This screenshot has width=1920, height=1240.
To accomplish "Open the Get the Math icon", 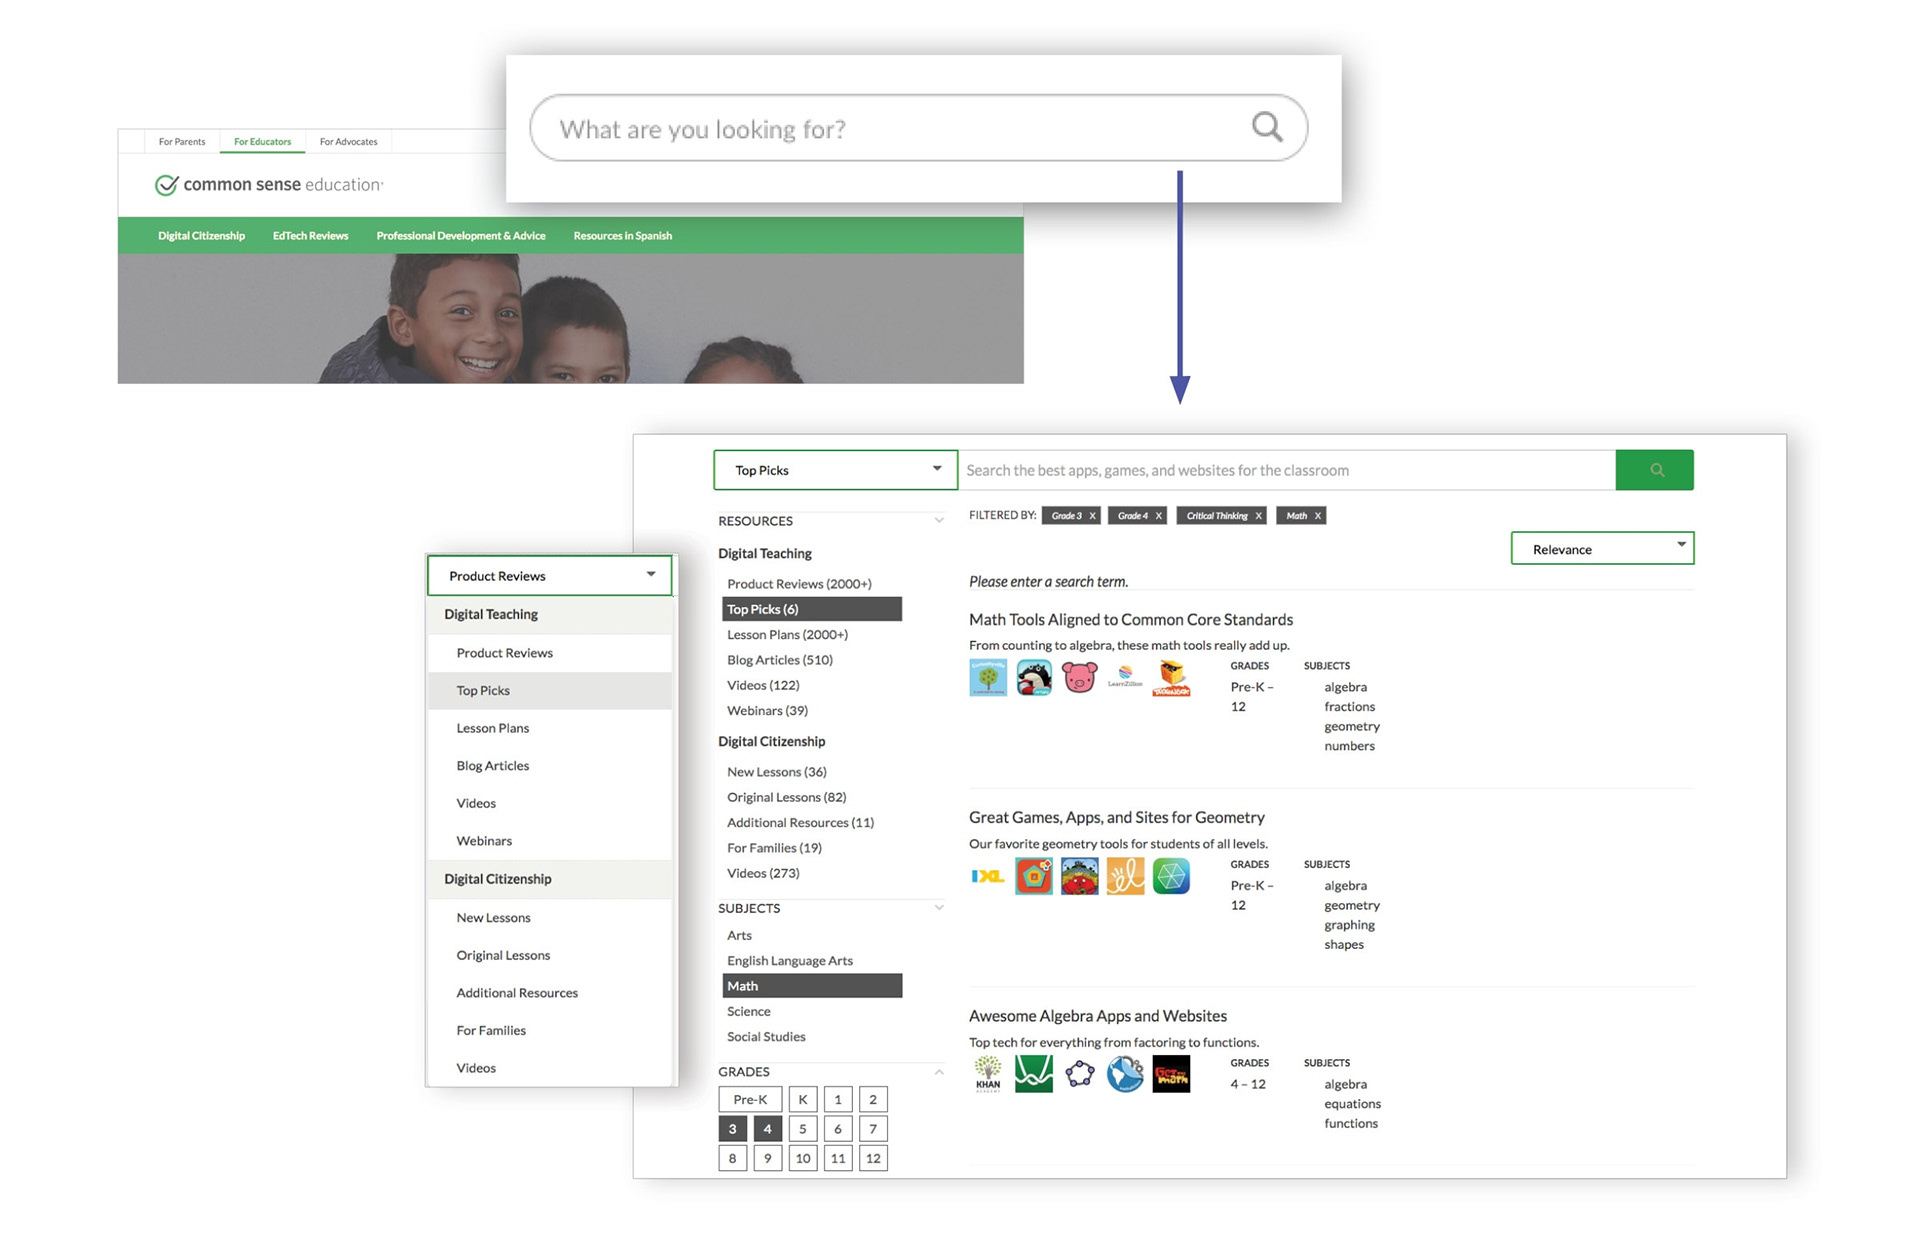I will 1171,1074.
